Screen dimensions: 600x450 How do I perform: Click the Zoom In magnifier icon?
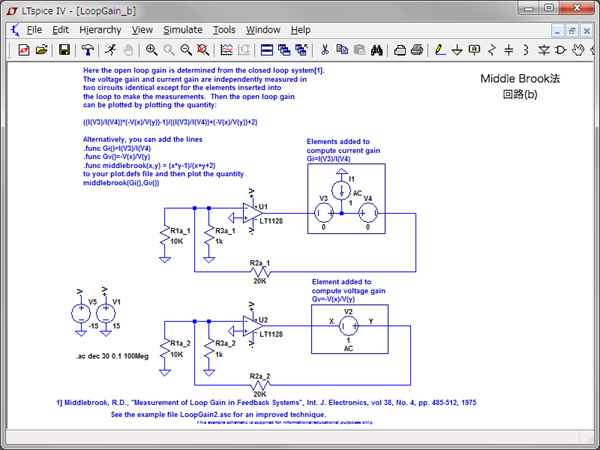(151, 49)
